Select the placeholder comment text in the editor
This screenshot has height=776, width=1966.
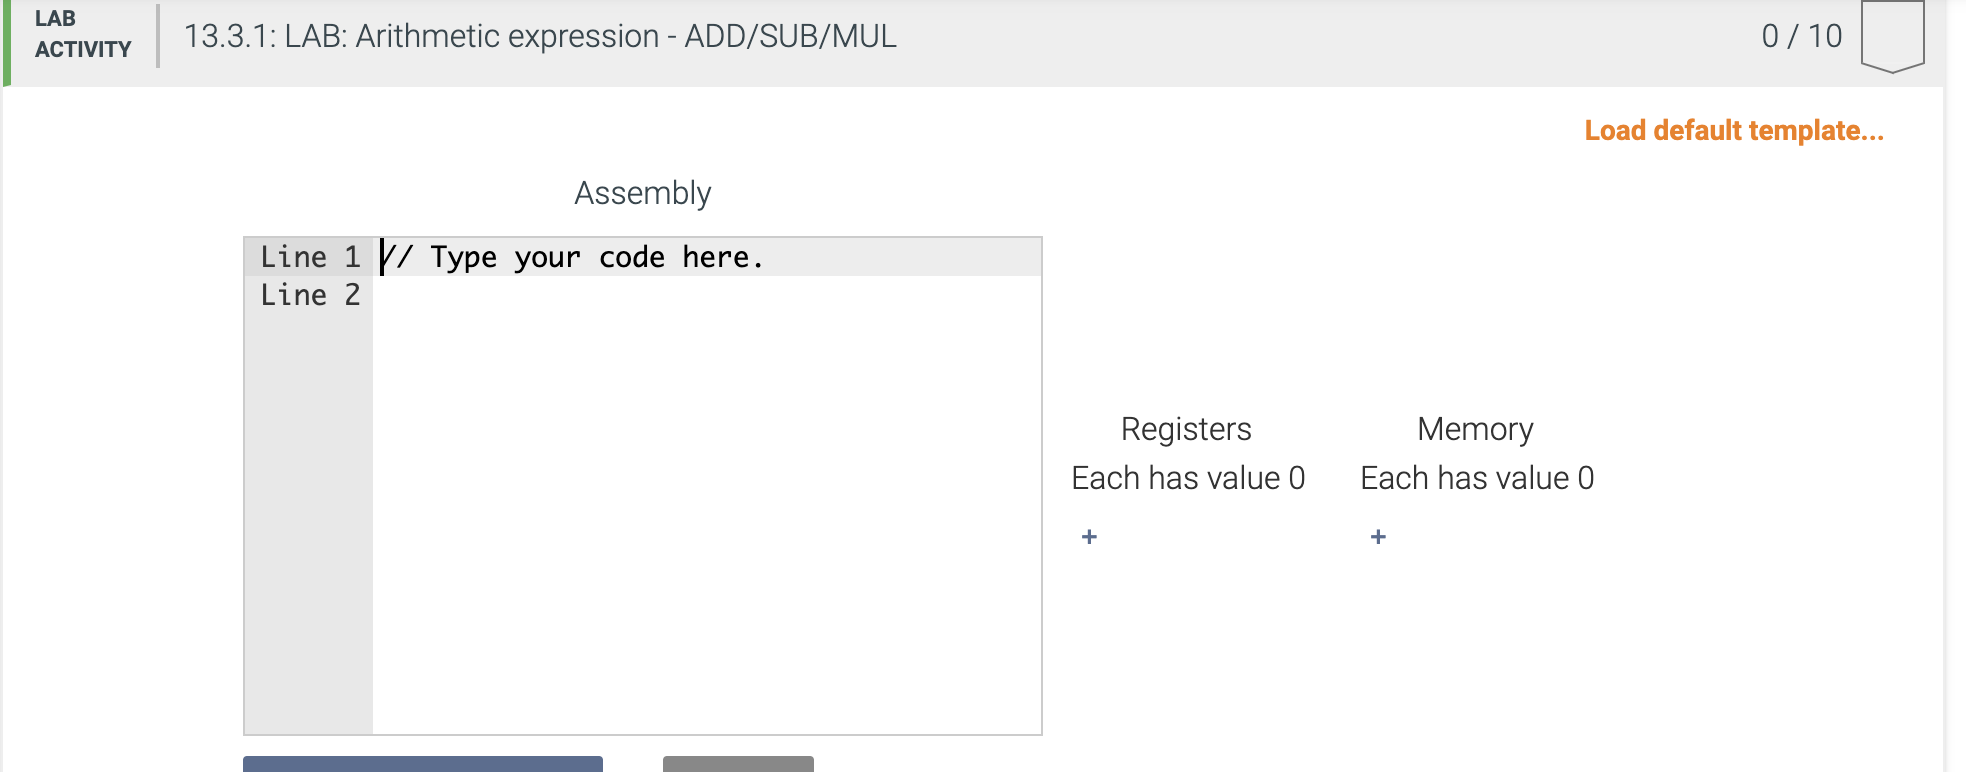(575, 257)
